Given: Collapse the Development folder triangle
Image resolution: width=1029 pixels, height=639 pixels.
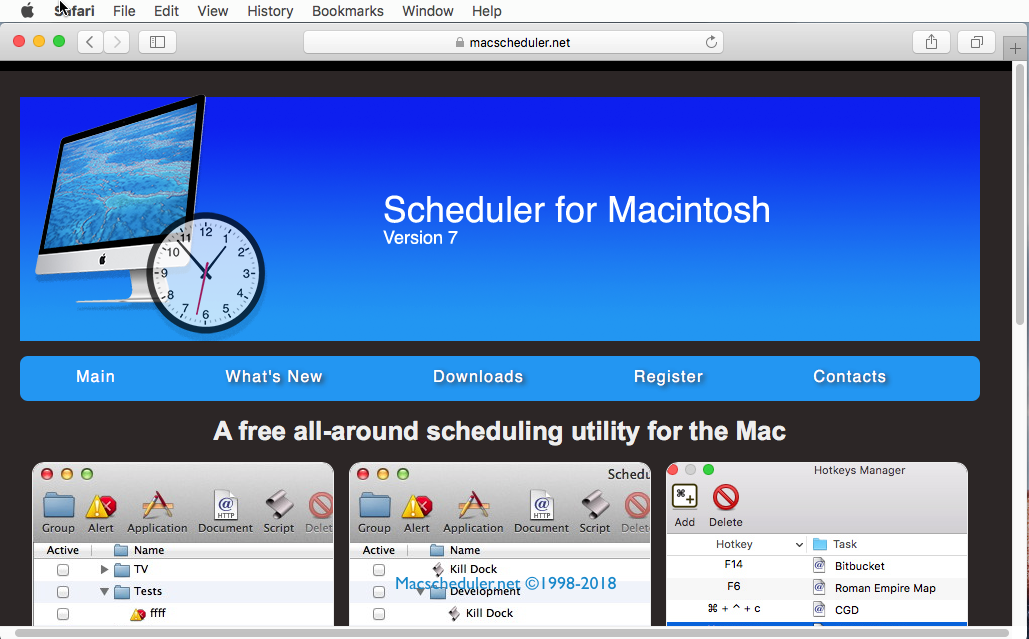Looking at the screenshot, I should [421, 591].
